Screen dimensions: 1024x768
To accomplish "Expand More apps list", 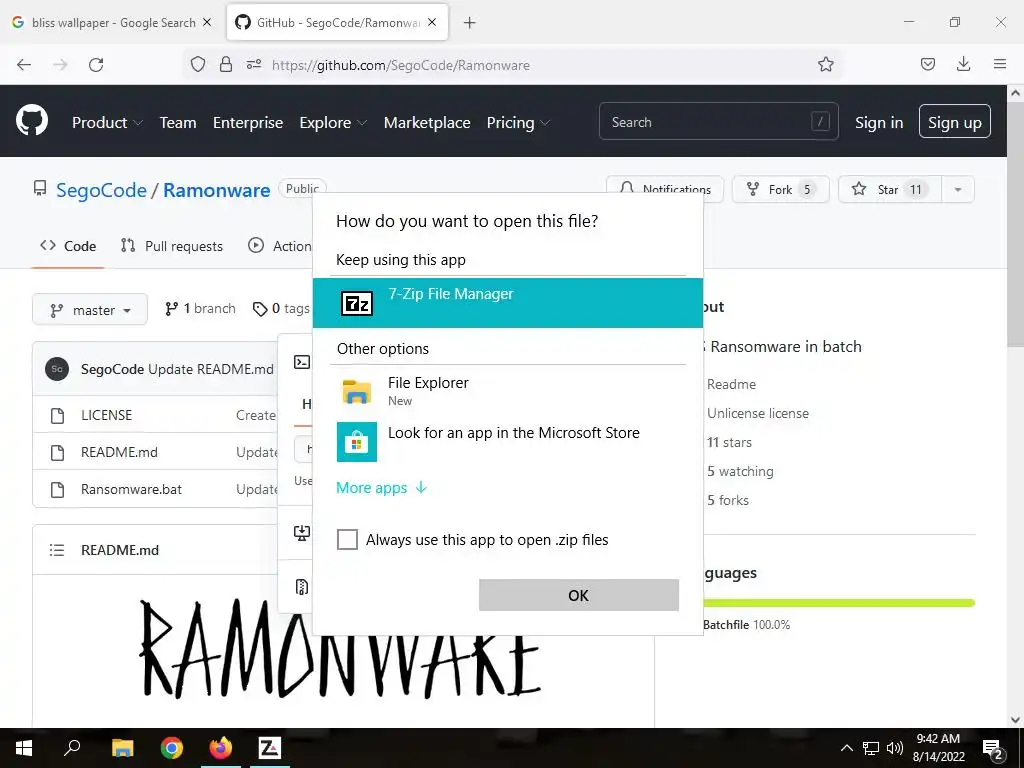I will point(381,488).
